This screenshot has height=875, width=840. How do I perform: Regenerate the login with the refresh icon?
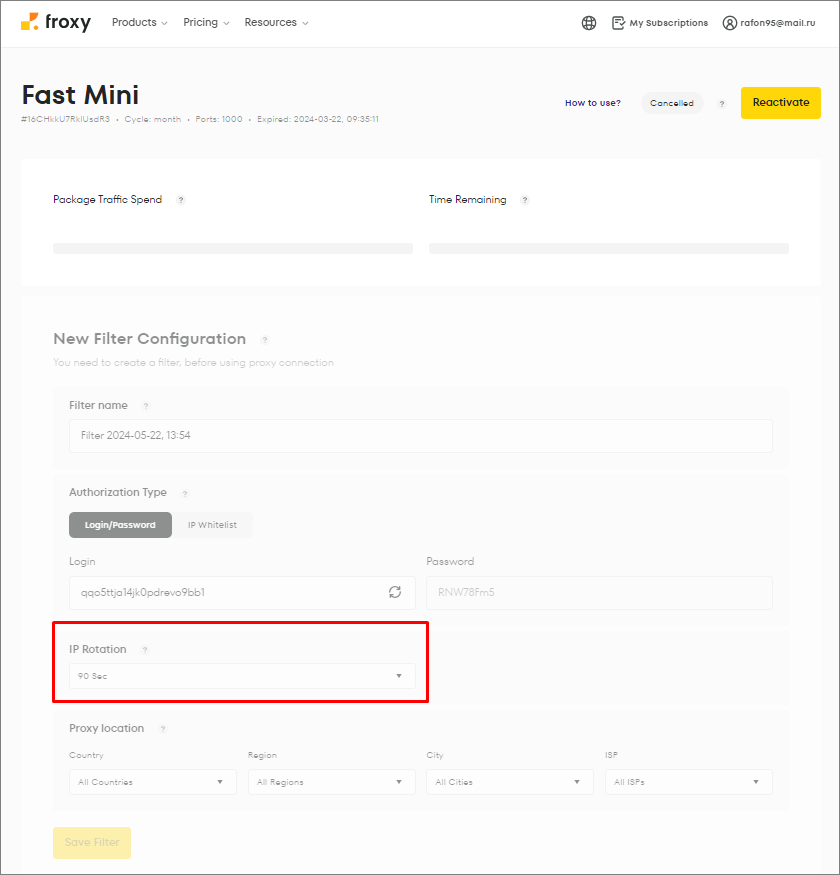(x=395, y=592)
